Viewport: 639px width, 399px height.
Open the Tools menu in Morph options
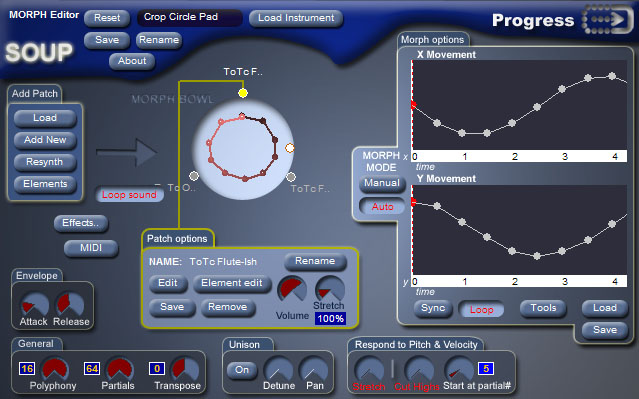coord(543,308)
